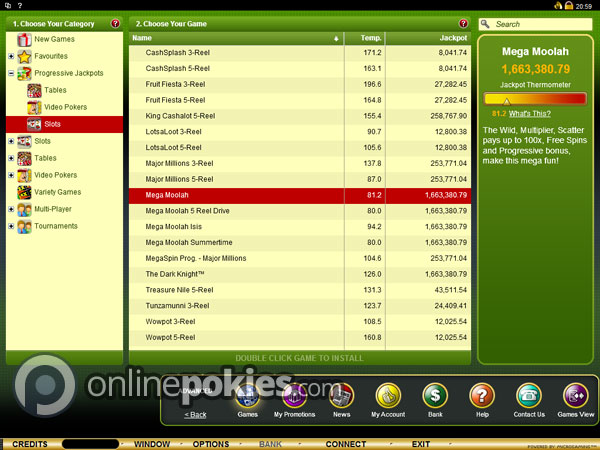Select the Fruit Fiesta 5-Reel game row

click(300, 100)
